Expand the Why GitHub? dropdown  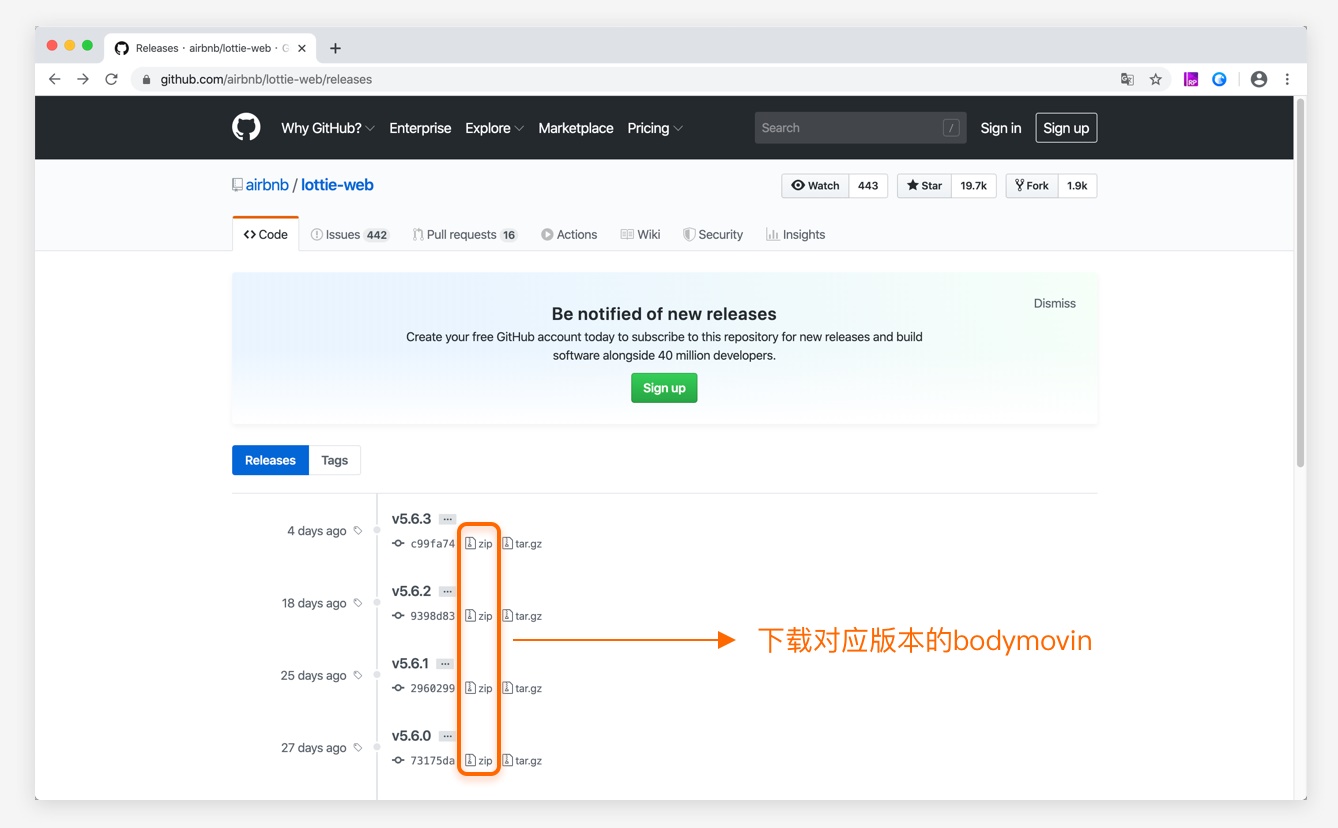click(327, 128)
